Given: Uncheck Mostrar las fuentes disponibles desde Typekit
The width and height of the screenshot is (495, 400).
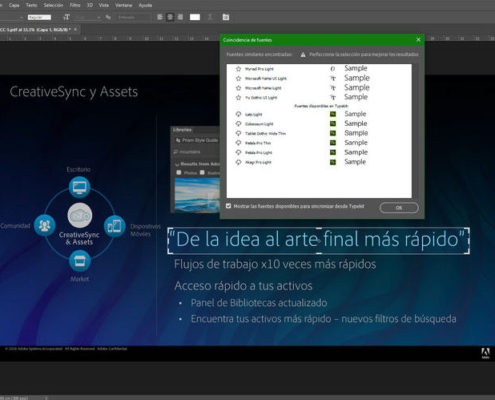Looking at the screenshot, I should (x=228, y=206).
